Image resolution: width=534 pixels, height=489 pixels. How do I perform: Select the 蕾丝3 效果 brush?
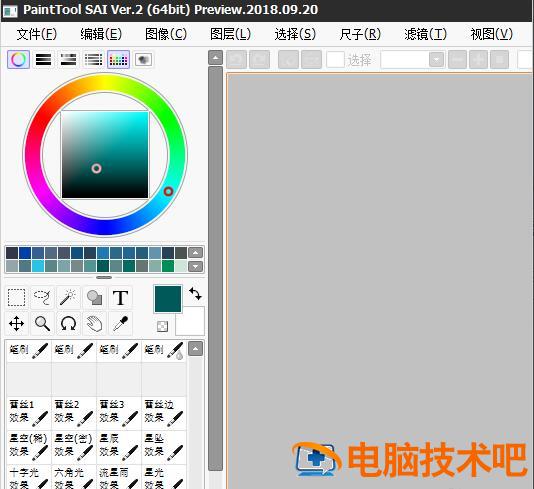[119, 413]
